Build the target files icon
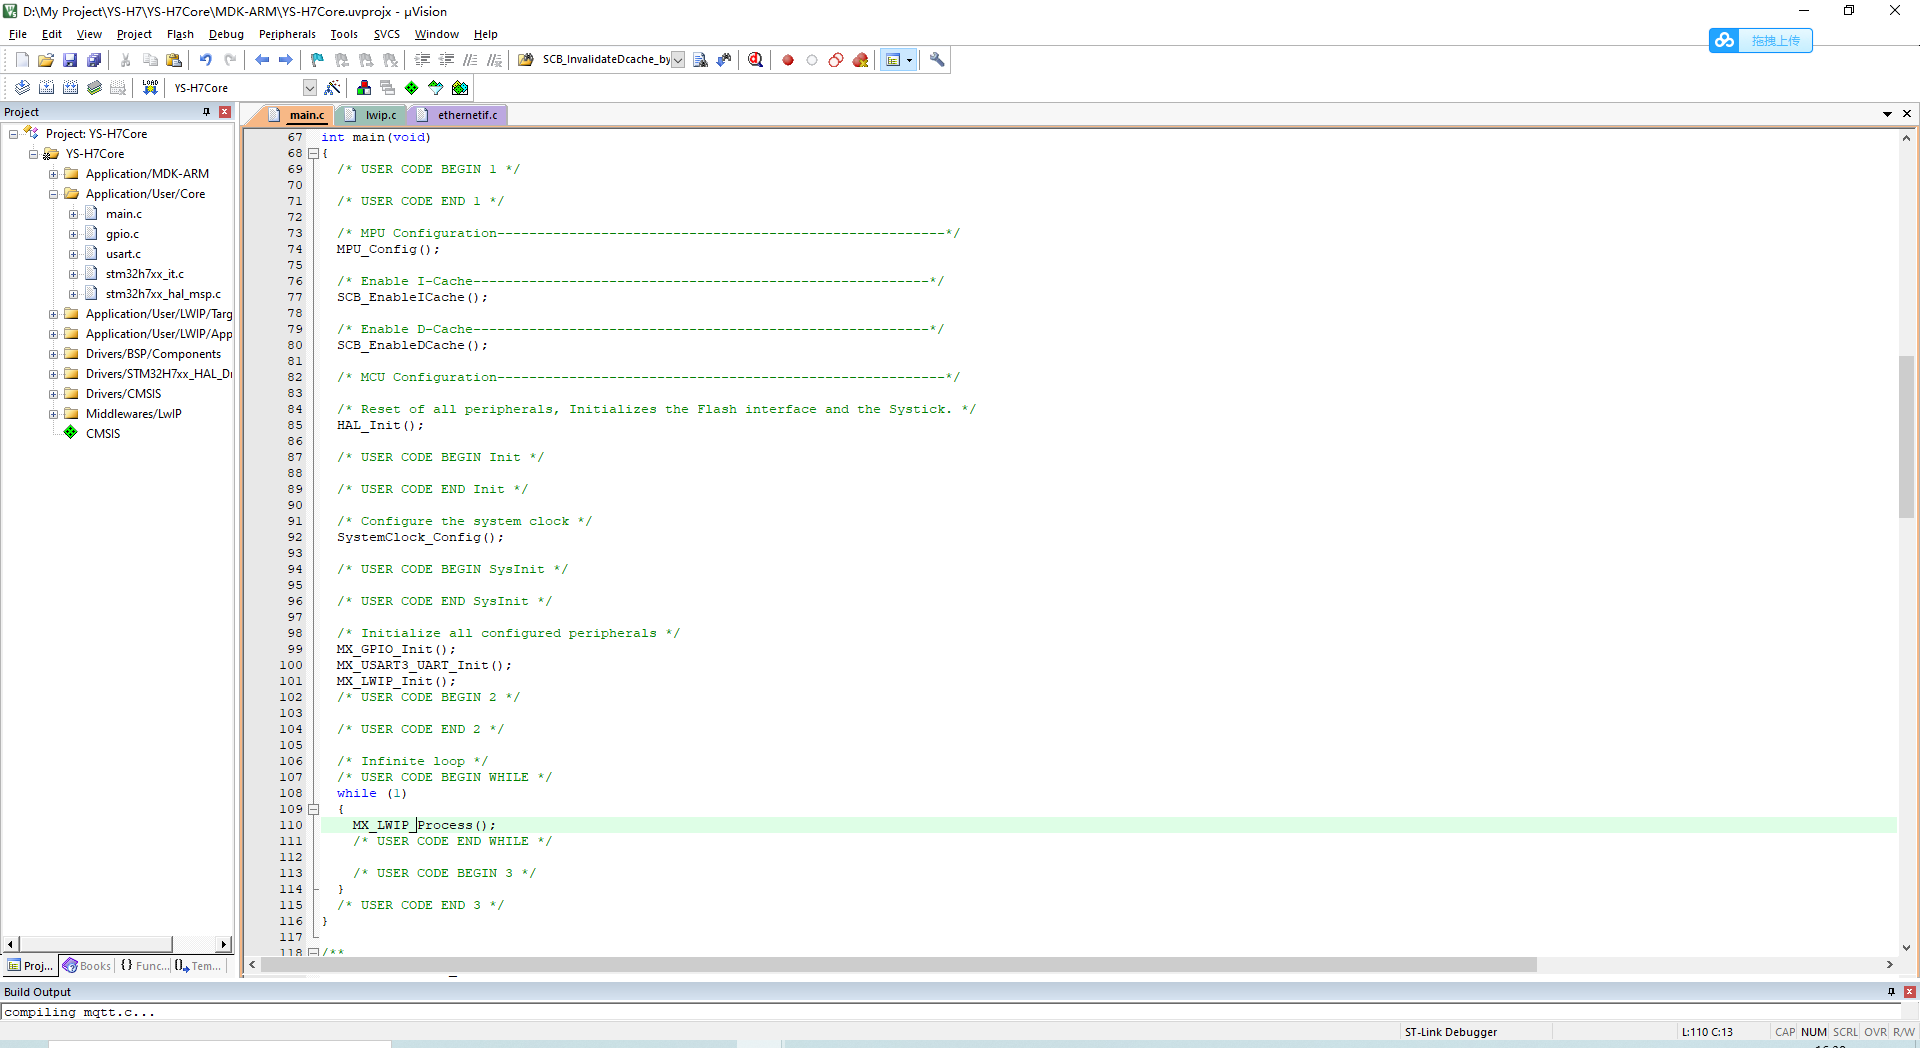Image resolution: width=1920 pixels, height=1048 pixels. point(46,88)
